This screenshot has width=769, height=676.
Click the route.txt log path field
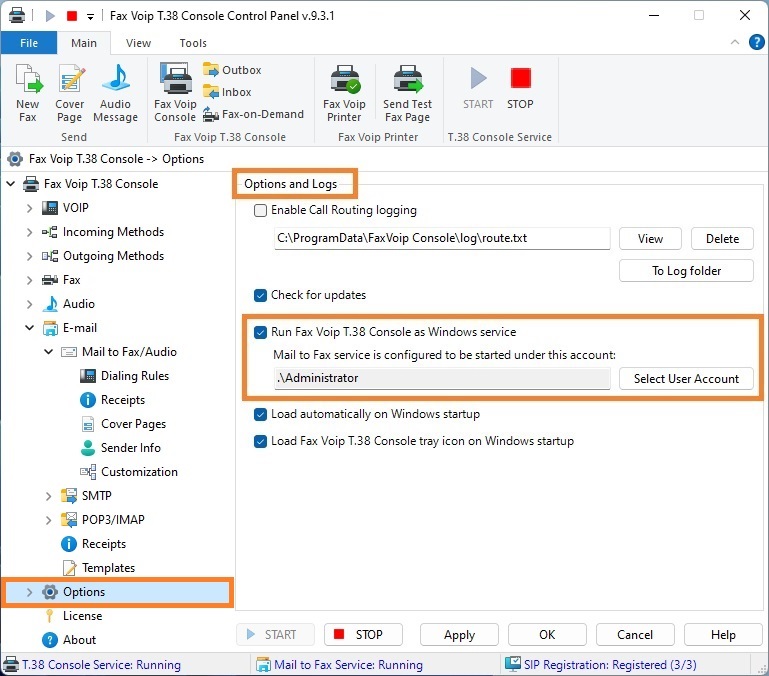point(442,238)
